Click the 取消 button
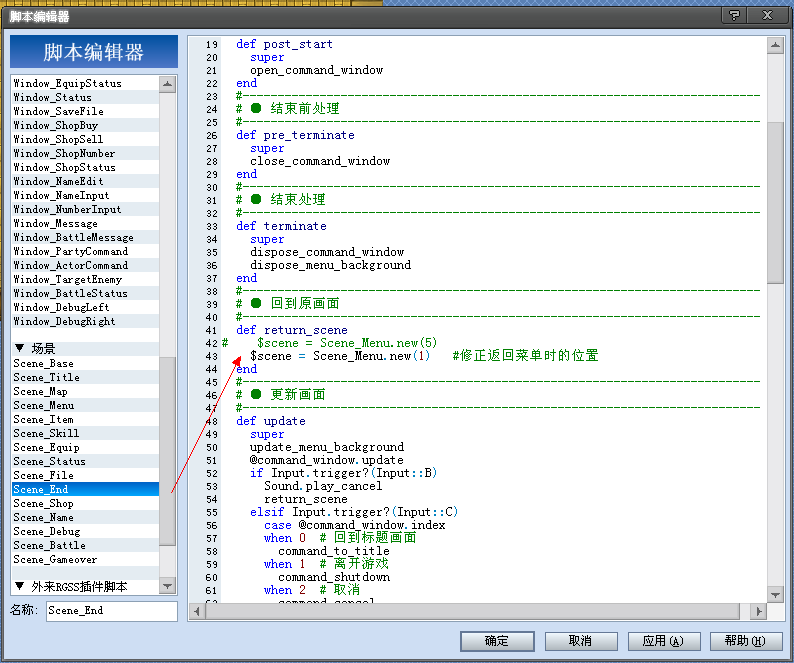The image size is (794, 663). pos(581,641)
